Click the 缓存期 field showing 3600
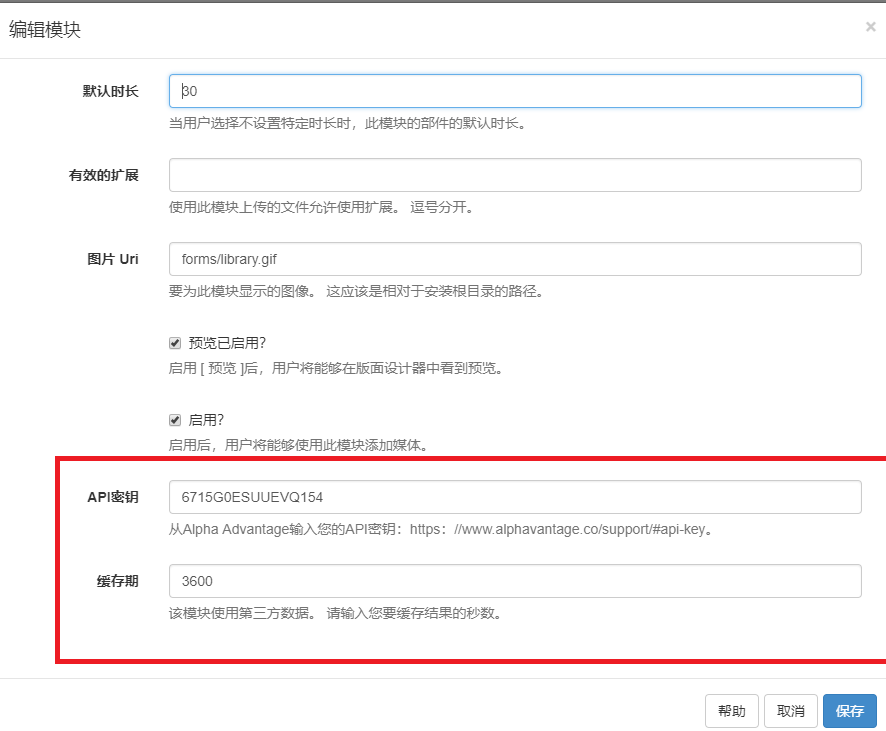The height and width of the screenshot is (731, 886). pos(515,581)
